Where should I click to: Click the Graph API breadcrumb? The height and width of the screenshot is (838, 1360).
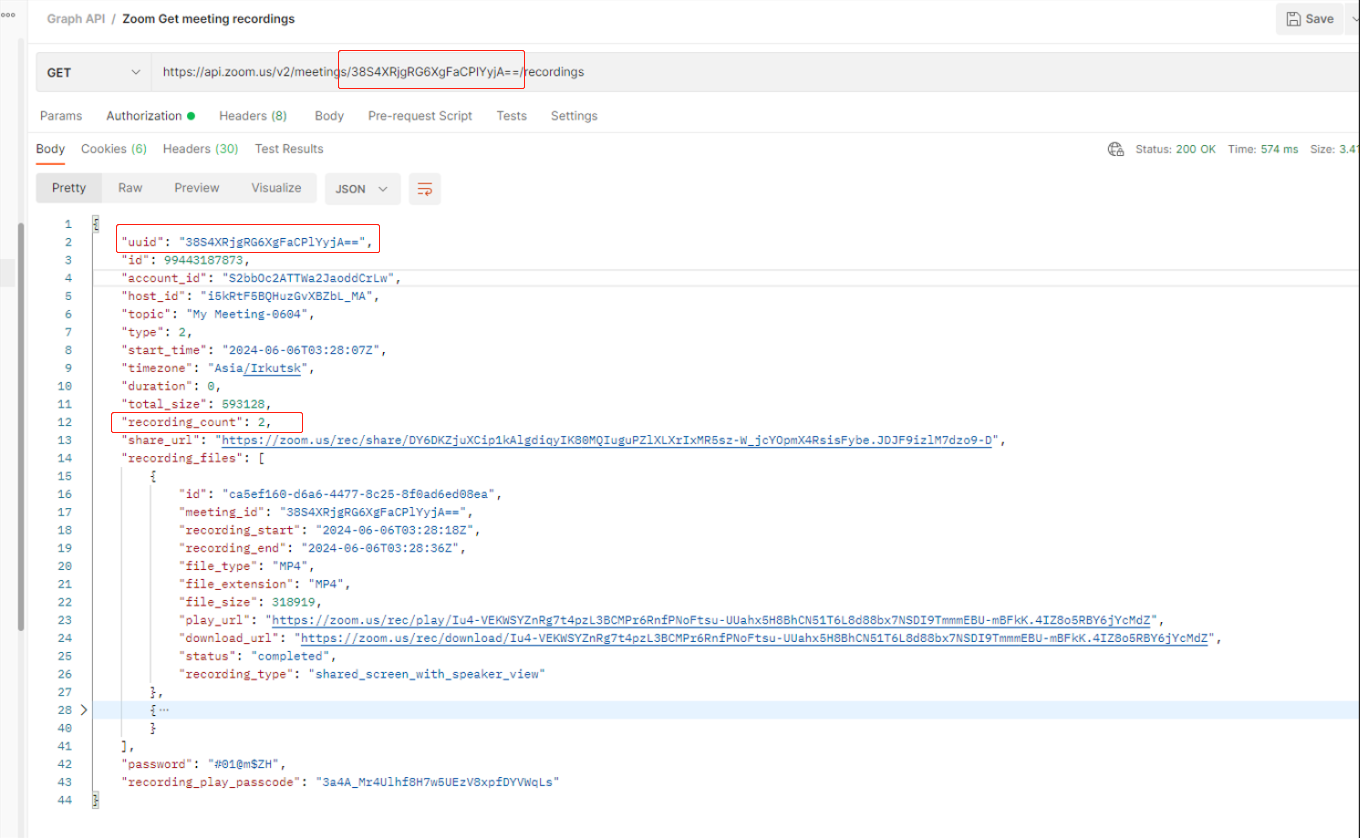click(75, 19)
